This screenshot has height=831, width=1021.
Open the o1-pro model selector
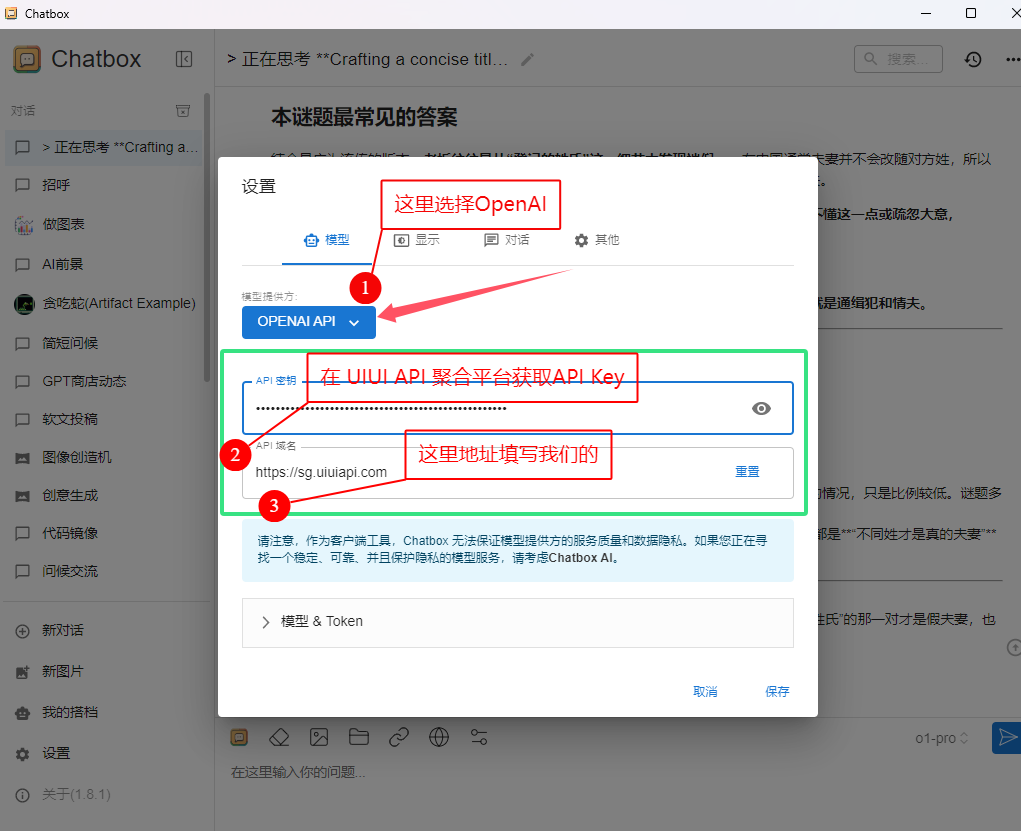tap(942, 738)
